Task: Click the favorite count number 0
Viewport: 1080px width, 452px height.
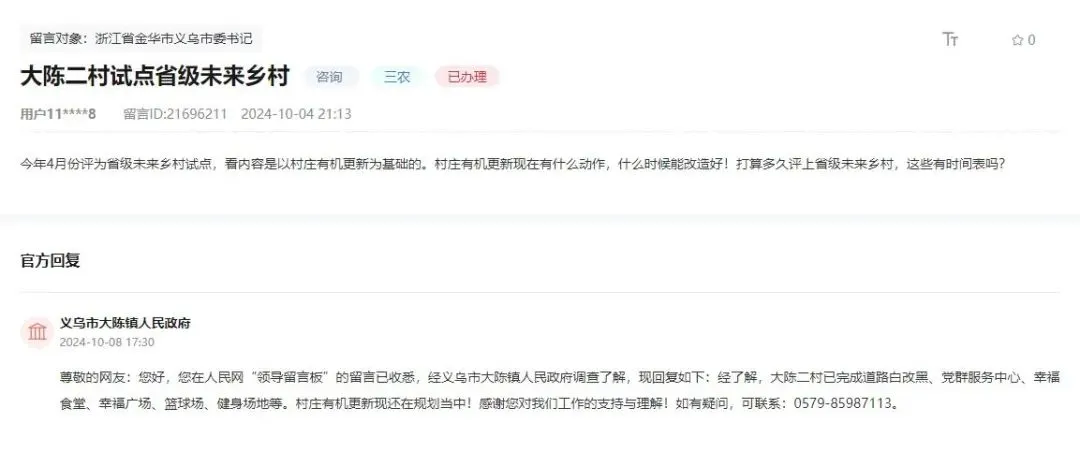Action: (x=1031, y=40)
